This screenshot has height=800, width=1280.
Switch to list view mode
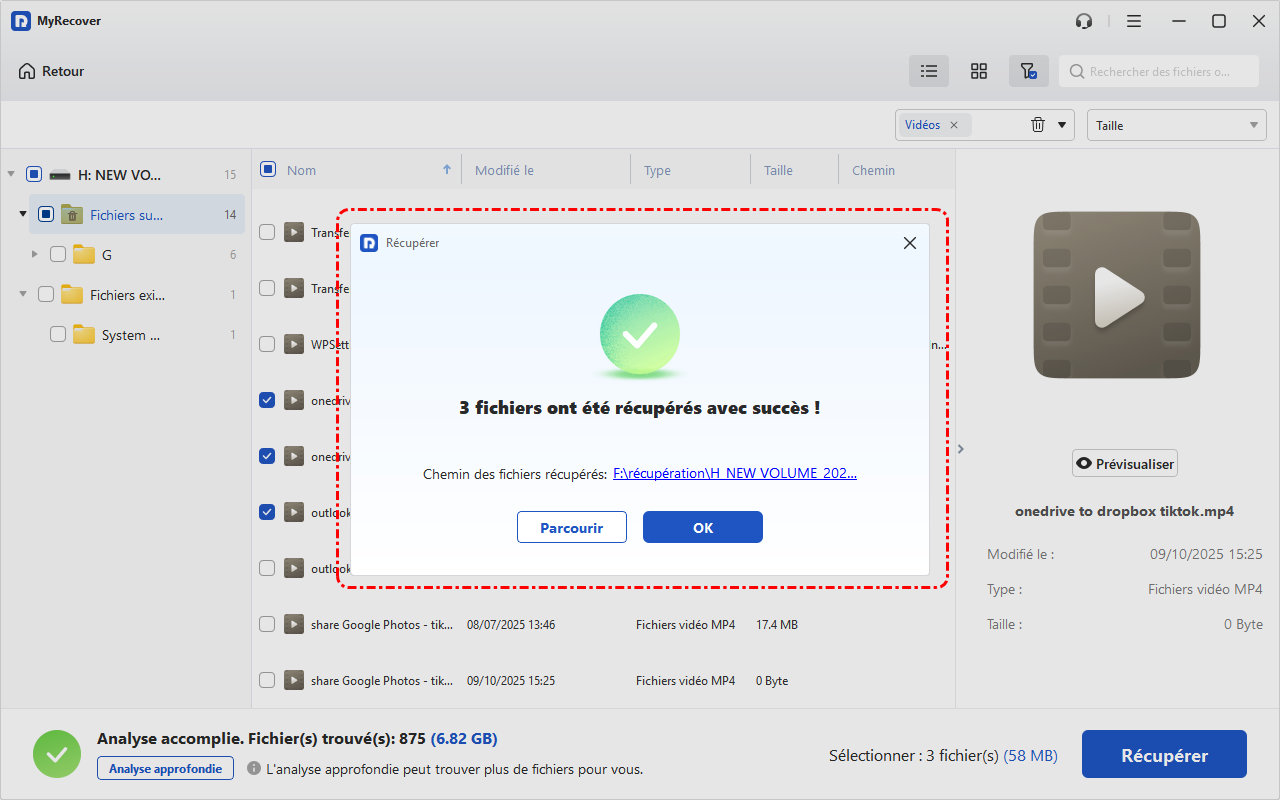[x=929, y=71]
